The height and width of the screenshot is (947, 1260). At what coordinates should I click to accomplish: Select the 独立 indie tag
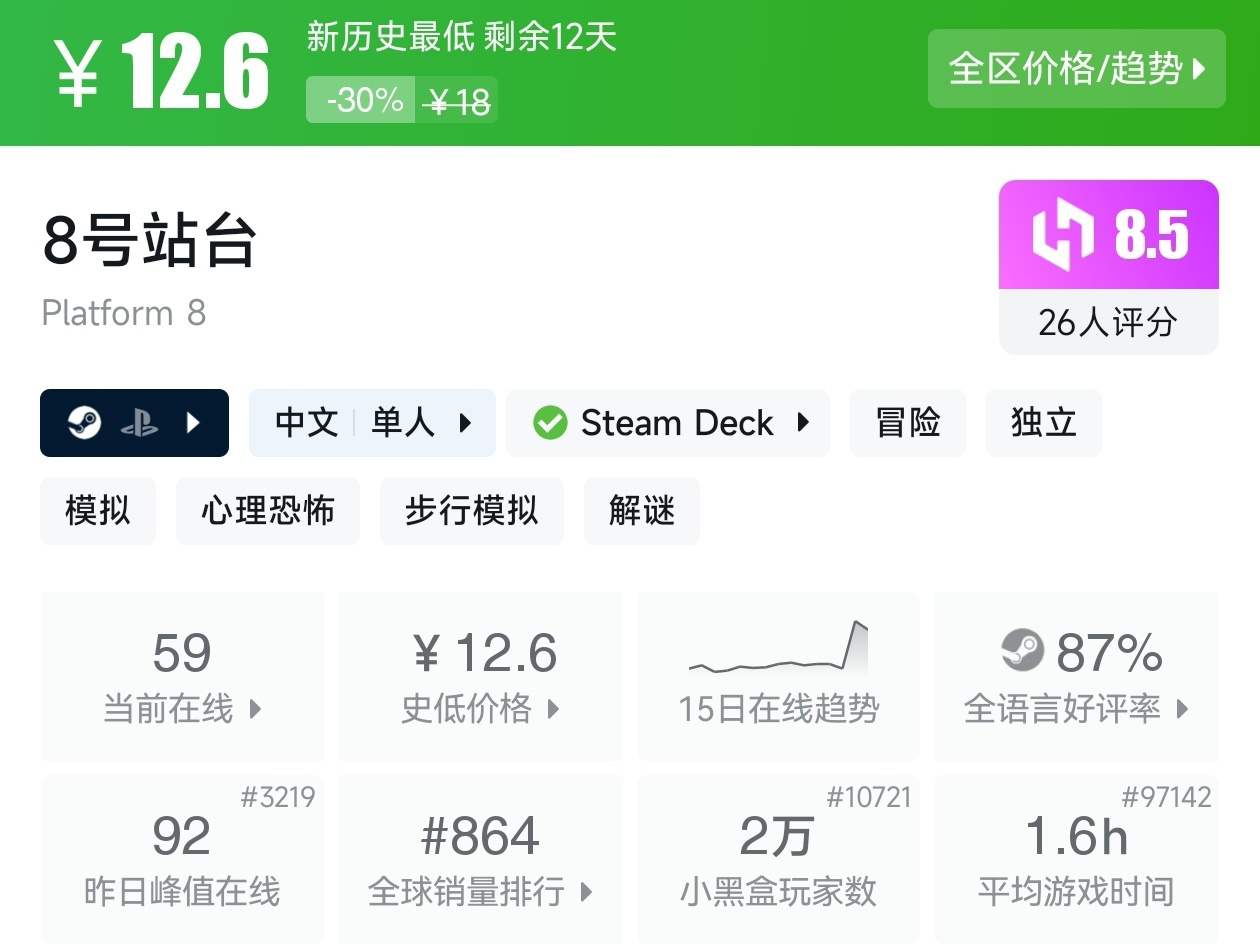[x=1043, y=423]
